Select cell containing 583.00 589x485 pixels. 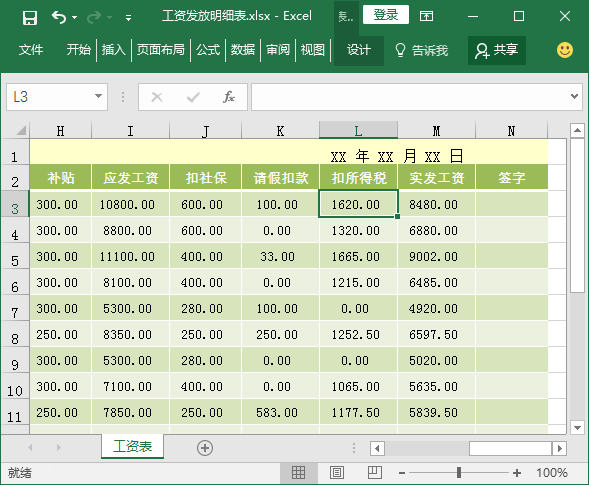[280, 412]
